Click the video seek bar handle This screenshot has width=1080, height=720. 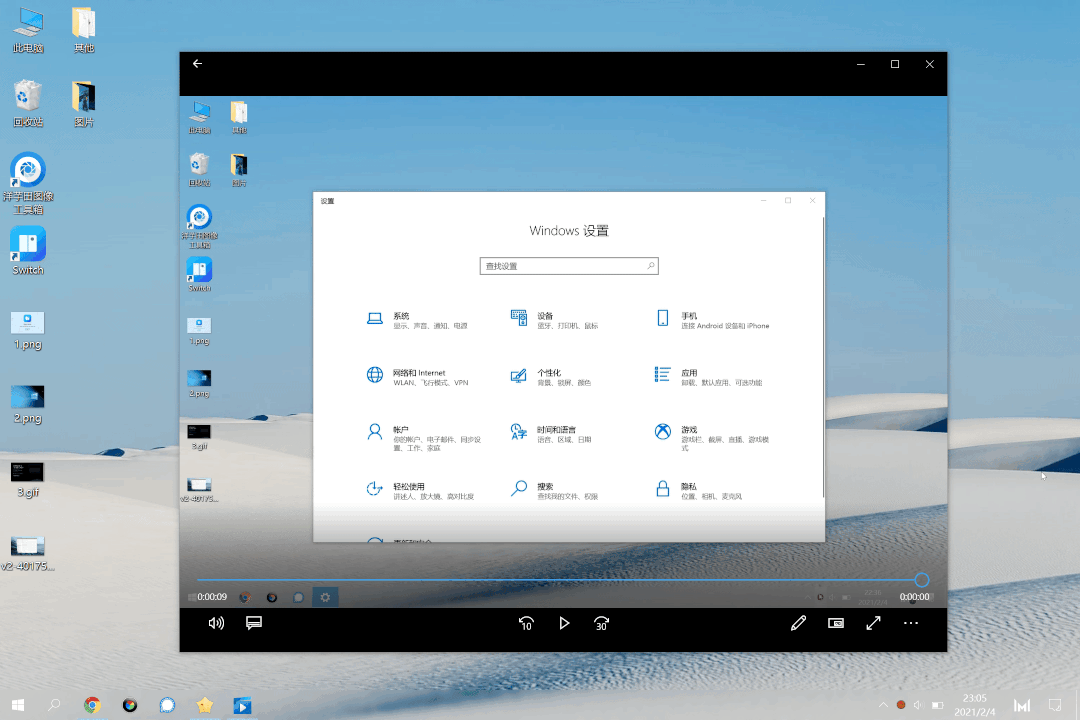click(x=922, y=580)
